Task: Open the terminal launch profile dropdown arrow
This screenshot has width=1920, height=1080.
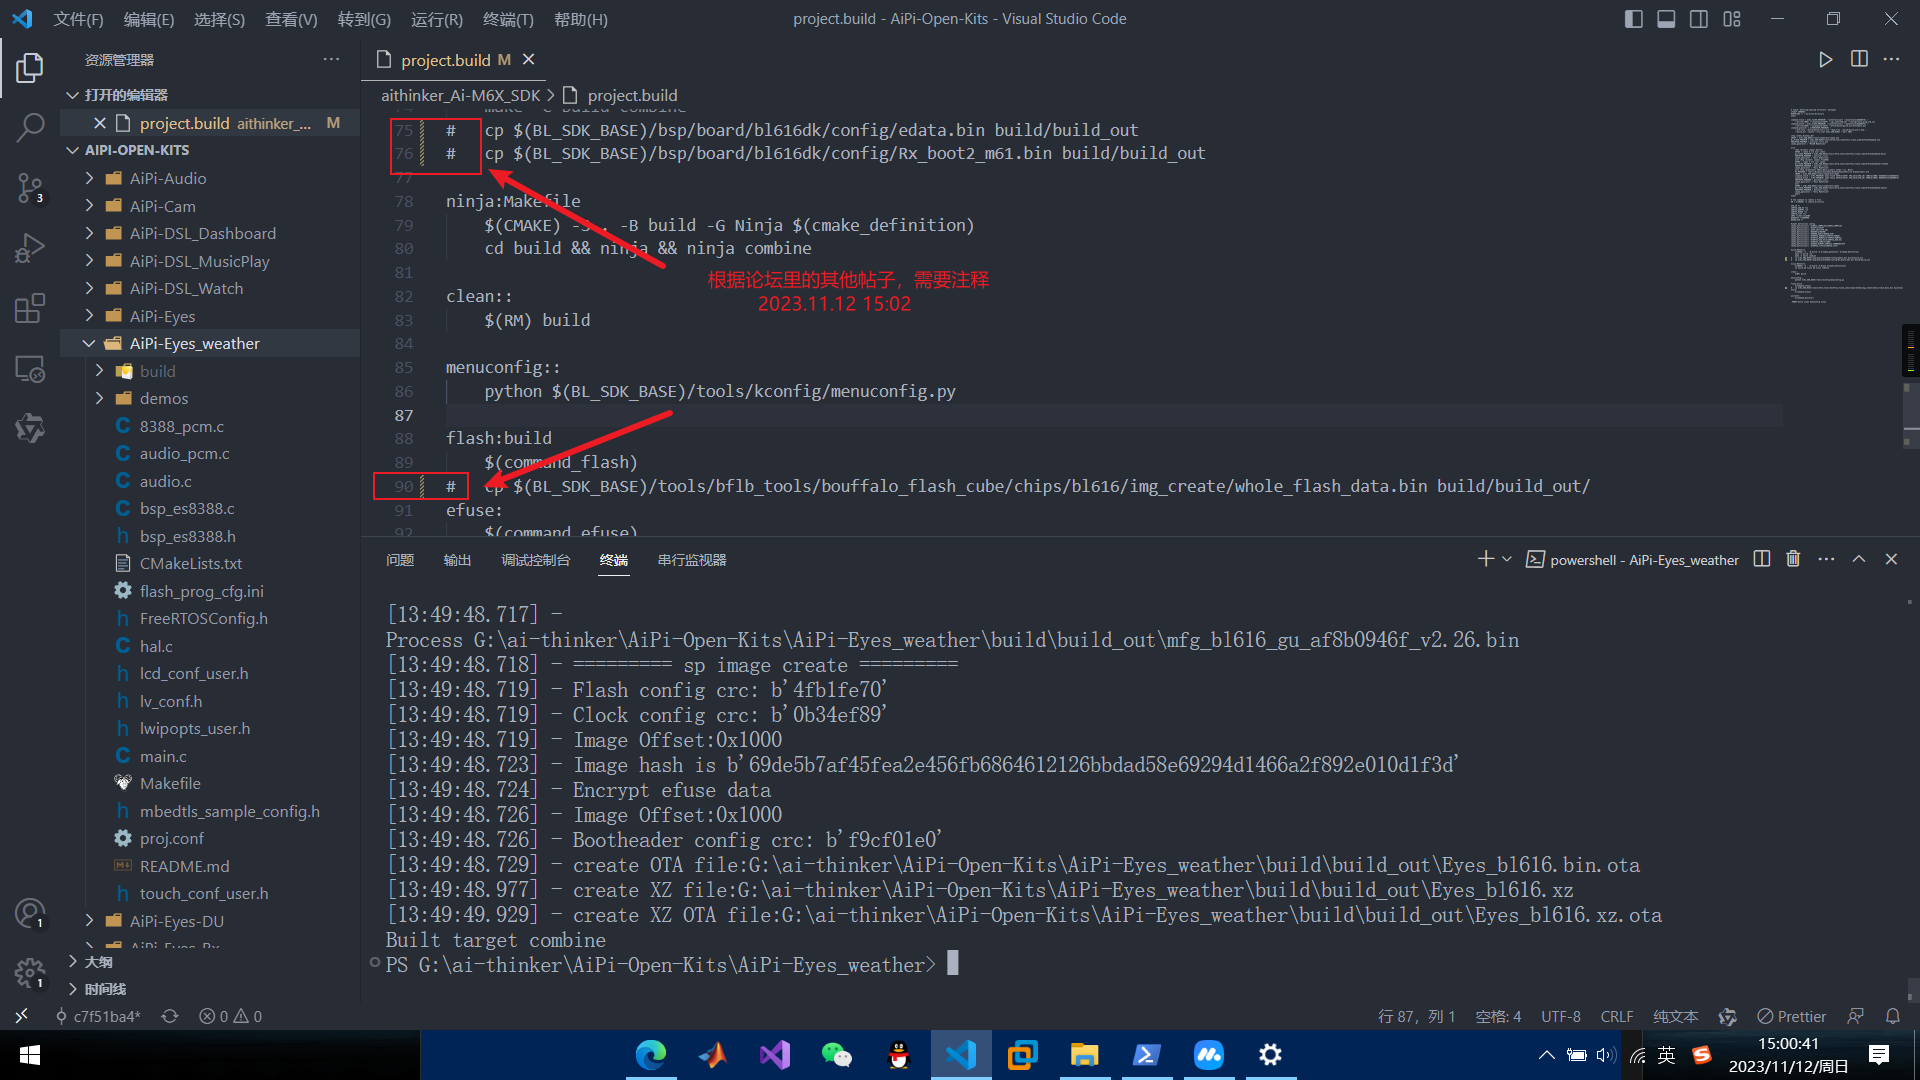Action: click(x=1506, y=559)
